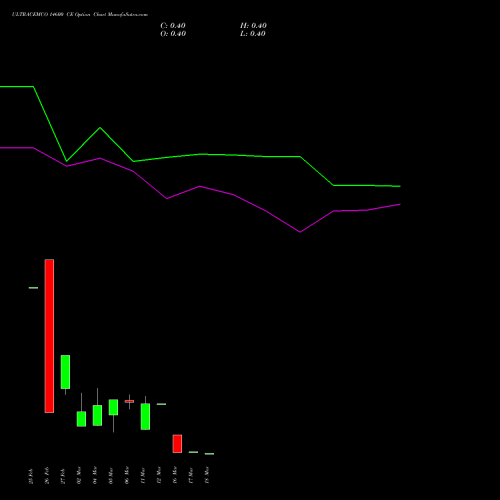Click the small red candle for 06 Mar
Screen dimensions: 500x500
pos(129,401)
